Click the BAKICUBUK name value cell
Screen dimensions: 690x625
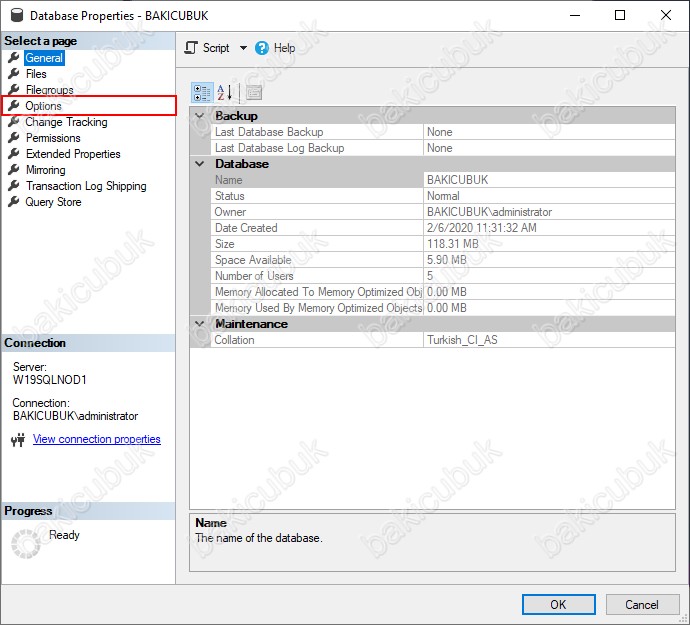tap(458, 180)
